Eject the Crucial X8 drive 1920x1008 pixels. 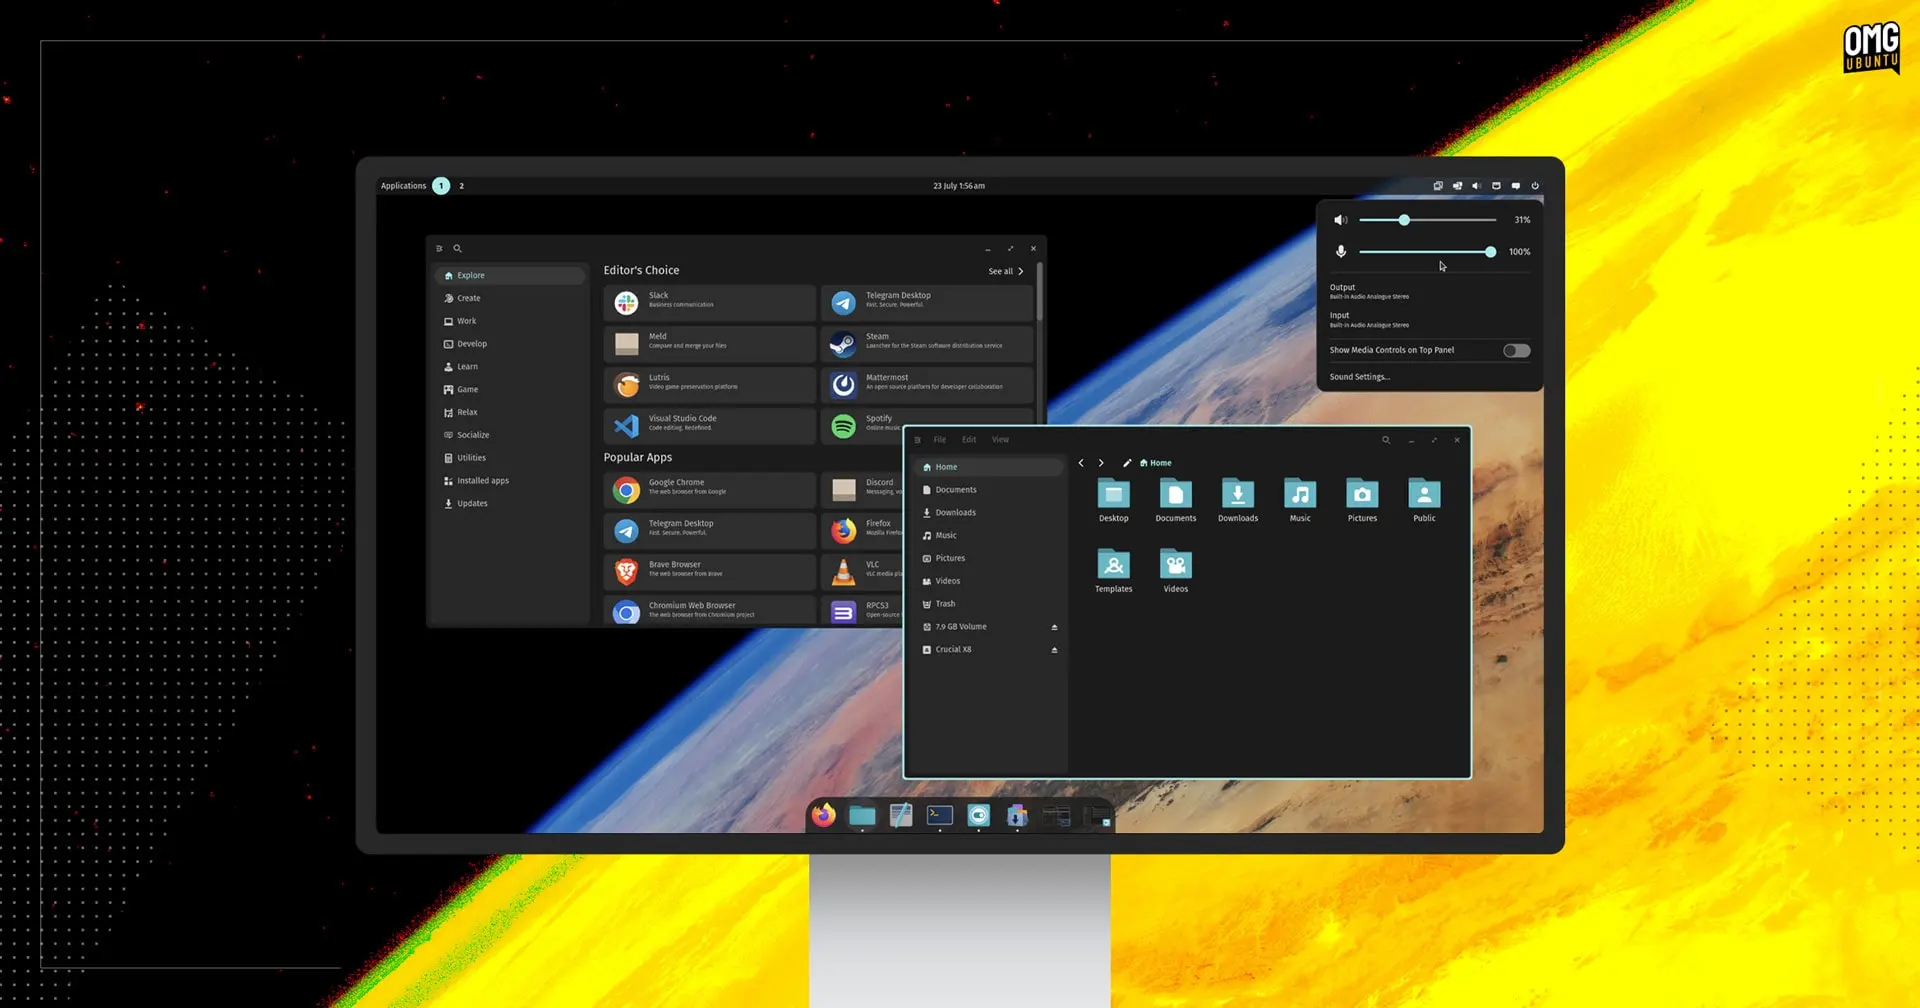[1054, 650]
